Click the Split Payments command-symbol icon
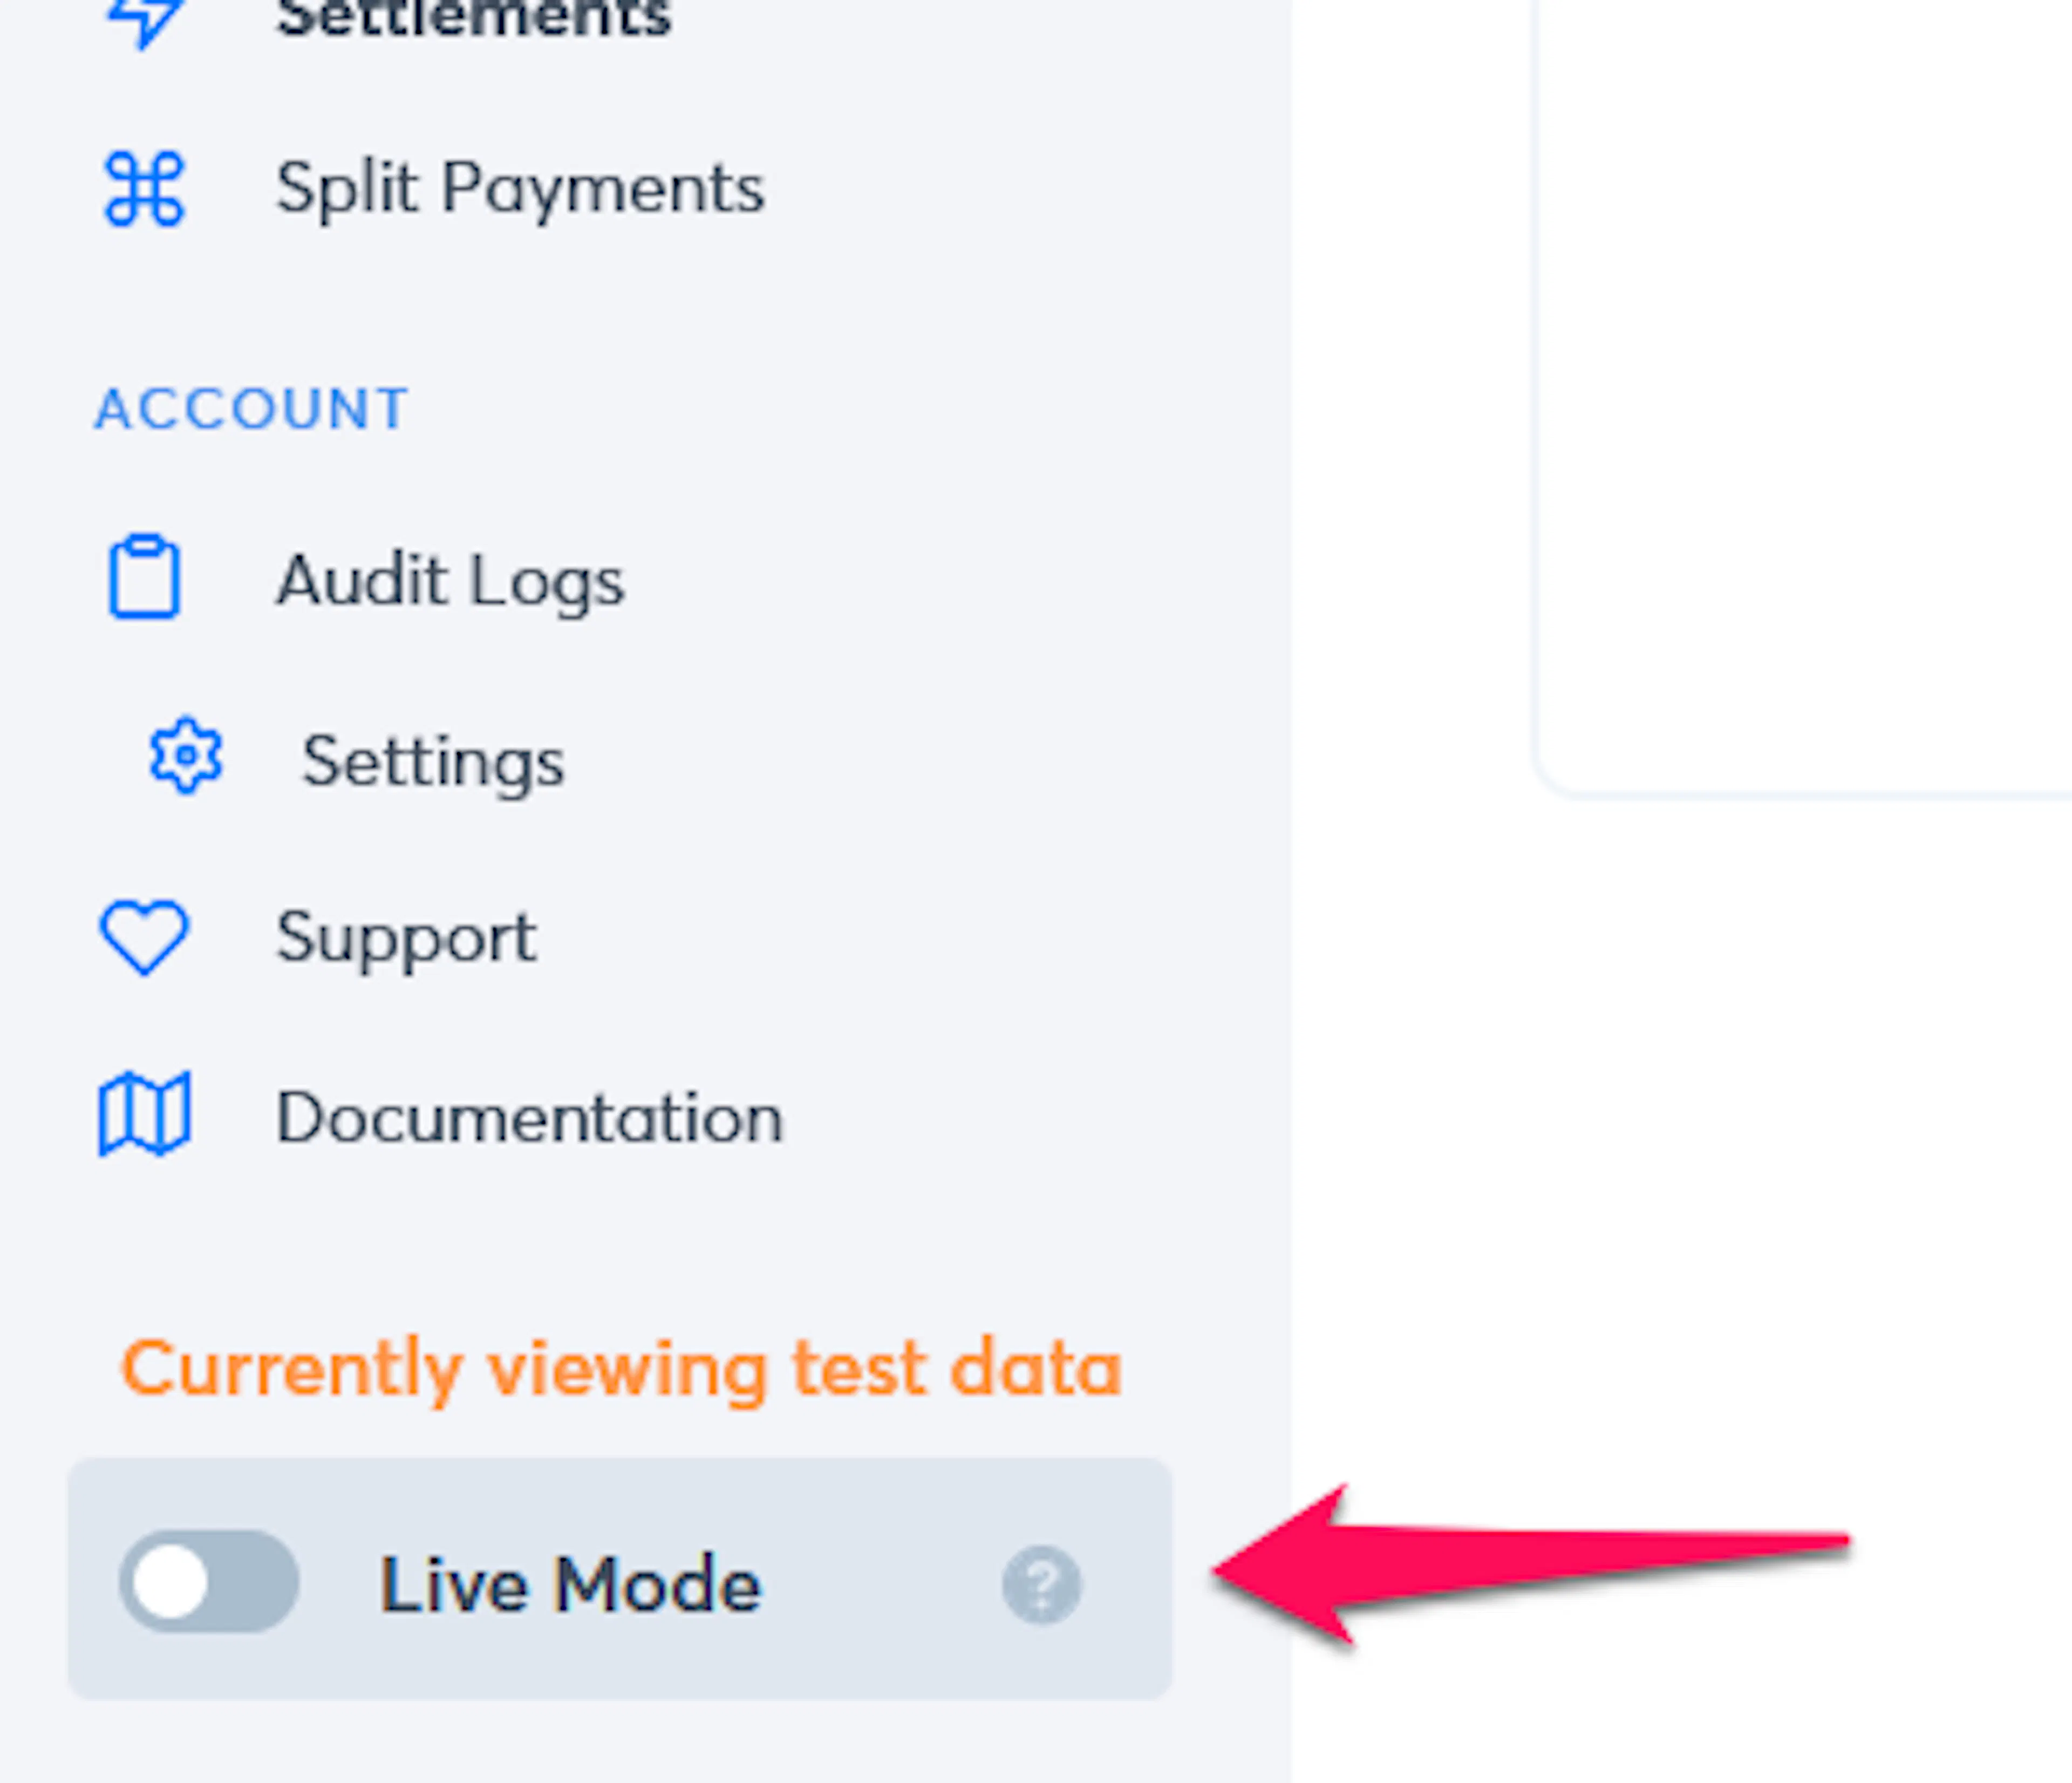 [x=144, y=189]
